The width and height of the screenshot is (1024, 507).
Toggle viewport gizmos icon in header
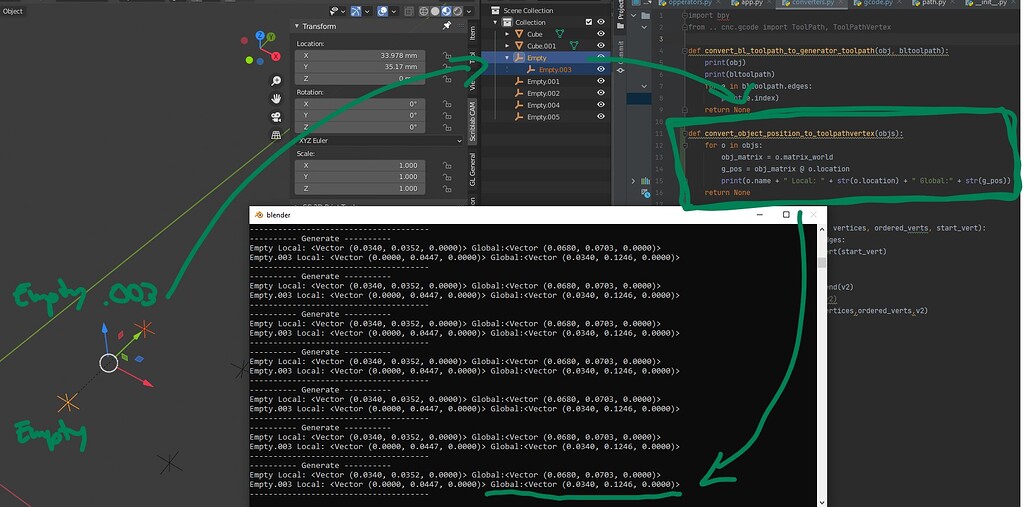click(356, 11)
